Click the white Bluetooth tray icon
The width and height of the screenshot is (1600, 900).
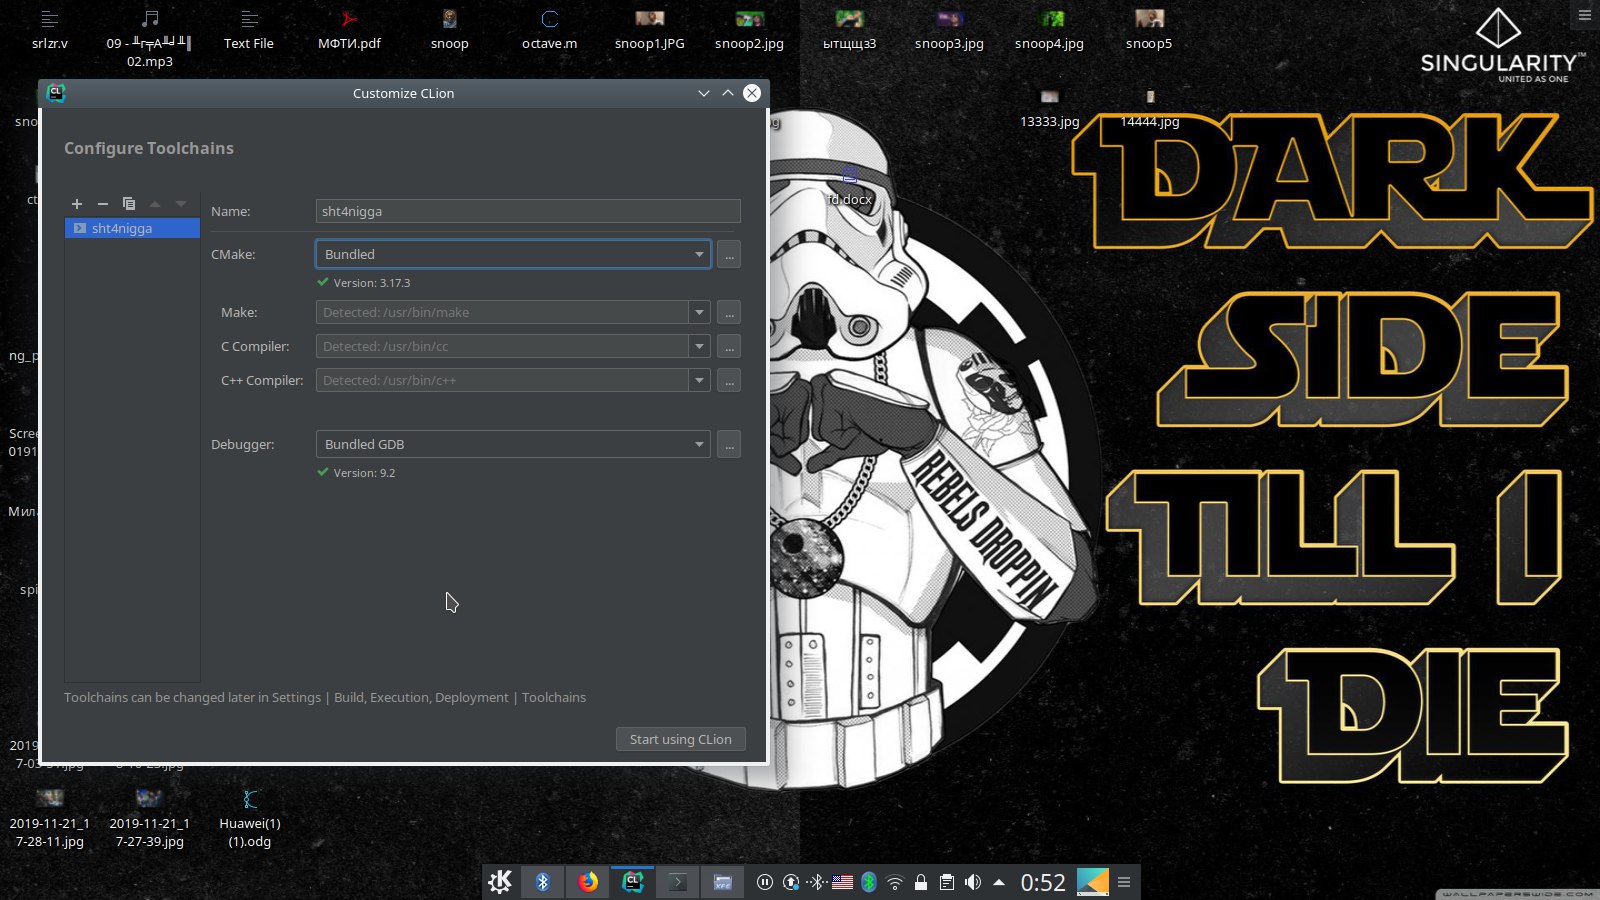[x=817, y=882]
